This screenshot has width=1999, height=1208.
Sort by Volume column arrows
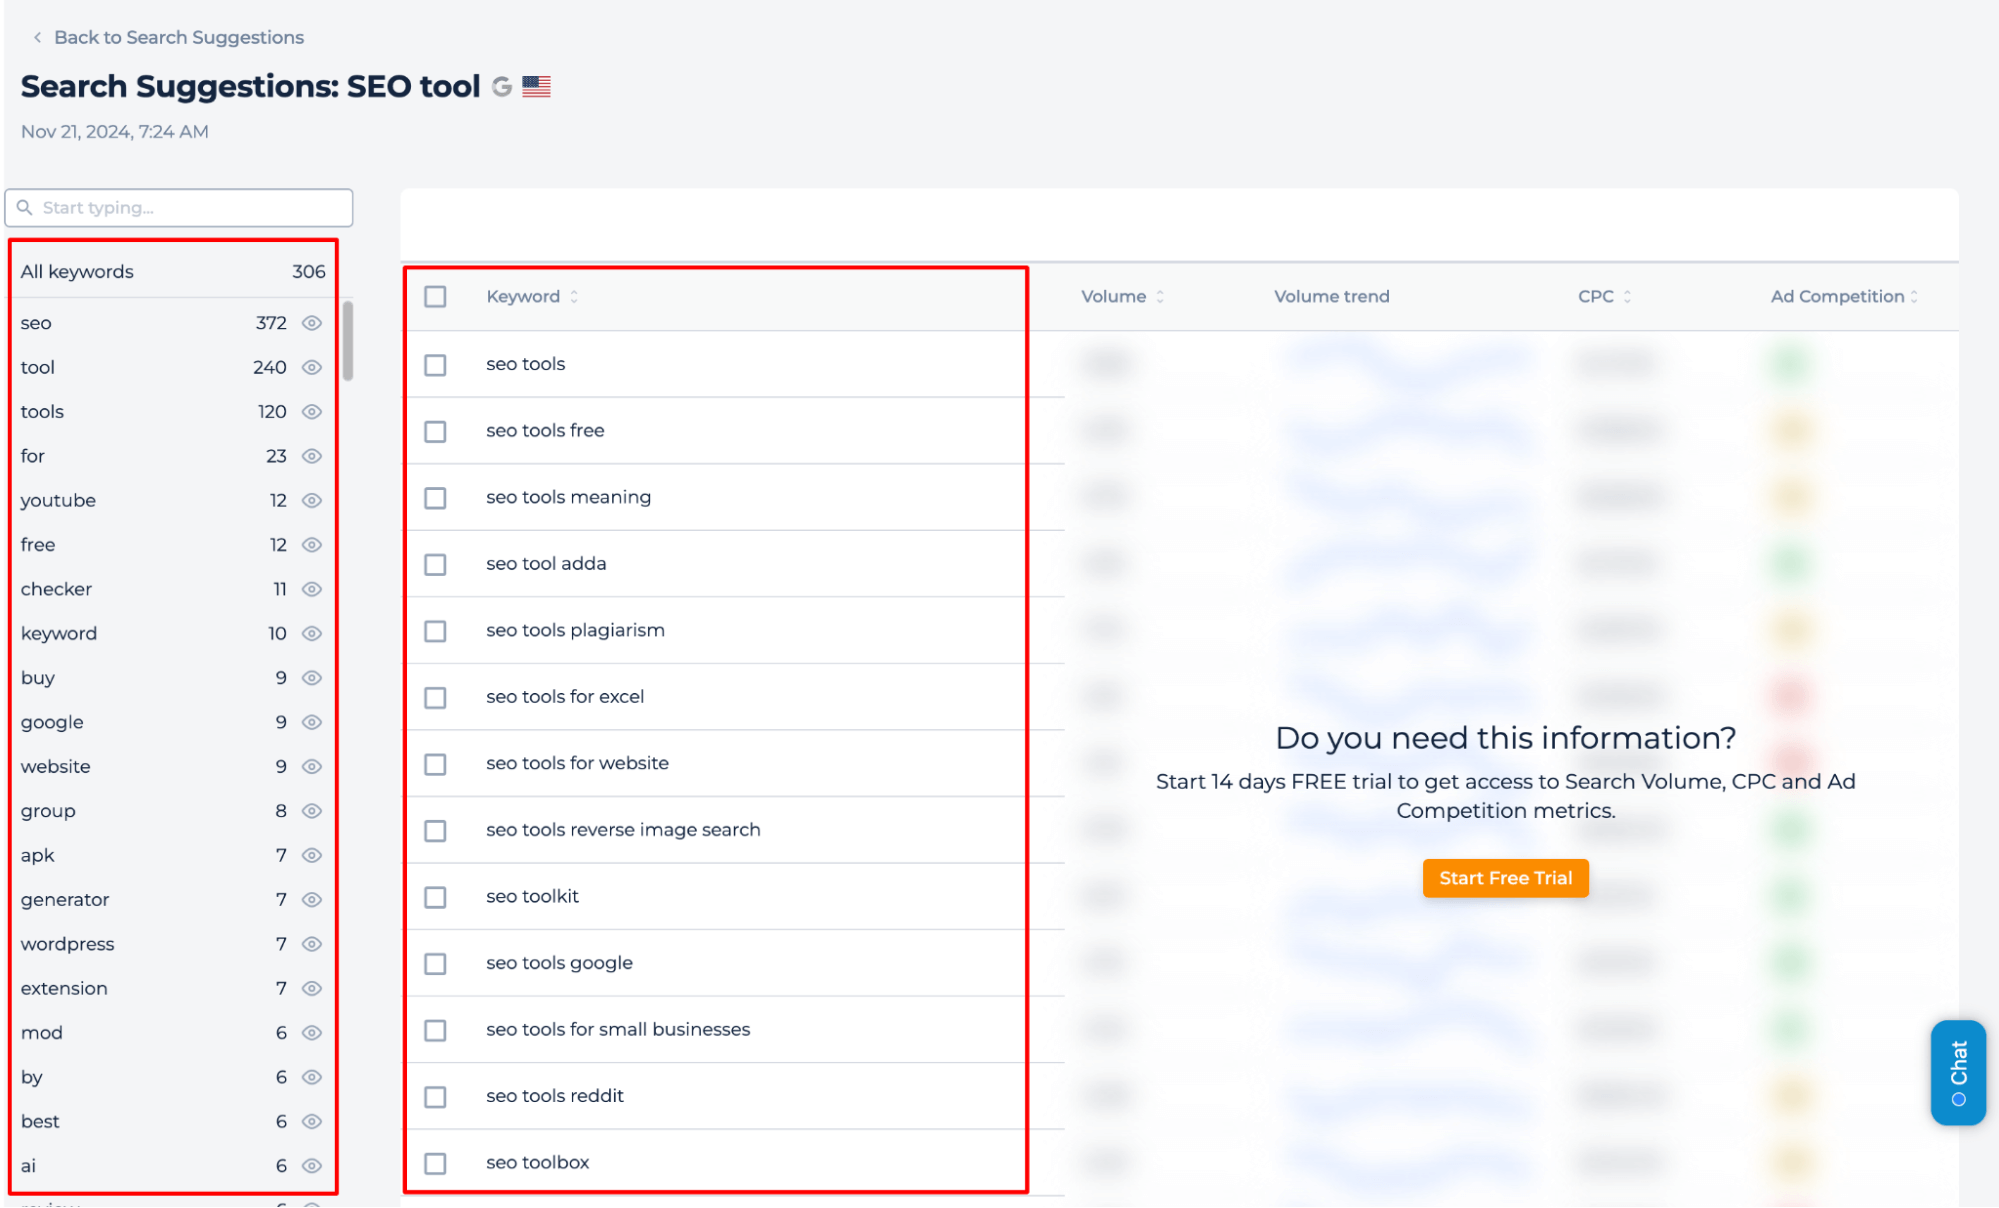[x=1160, y=297]
